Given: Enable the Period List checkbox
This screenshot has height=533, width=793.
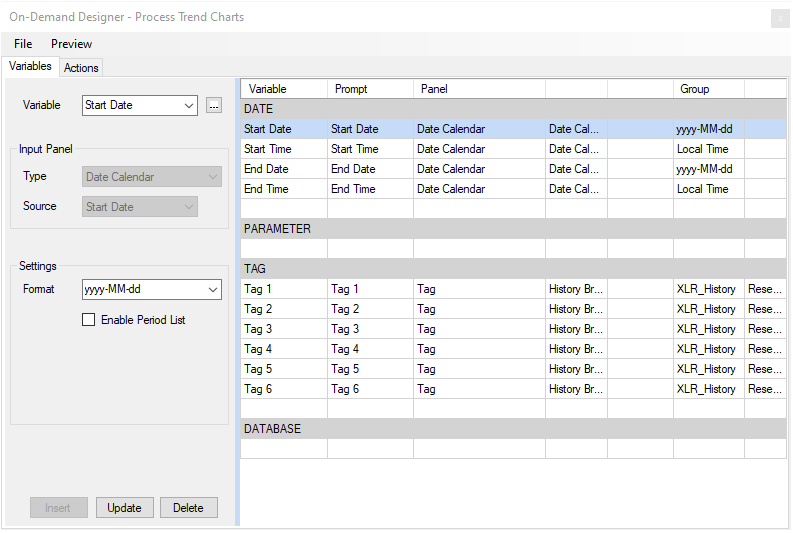Looking at the screenshot, I should click(89, 320).
